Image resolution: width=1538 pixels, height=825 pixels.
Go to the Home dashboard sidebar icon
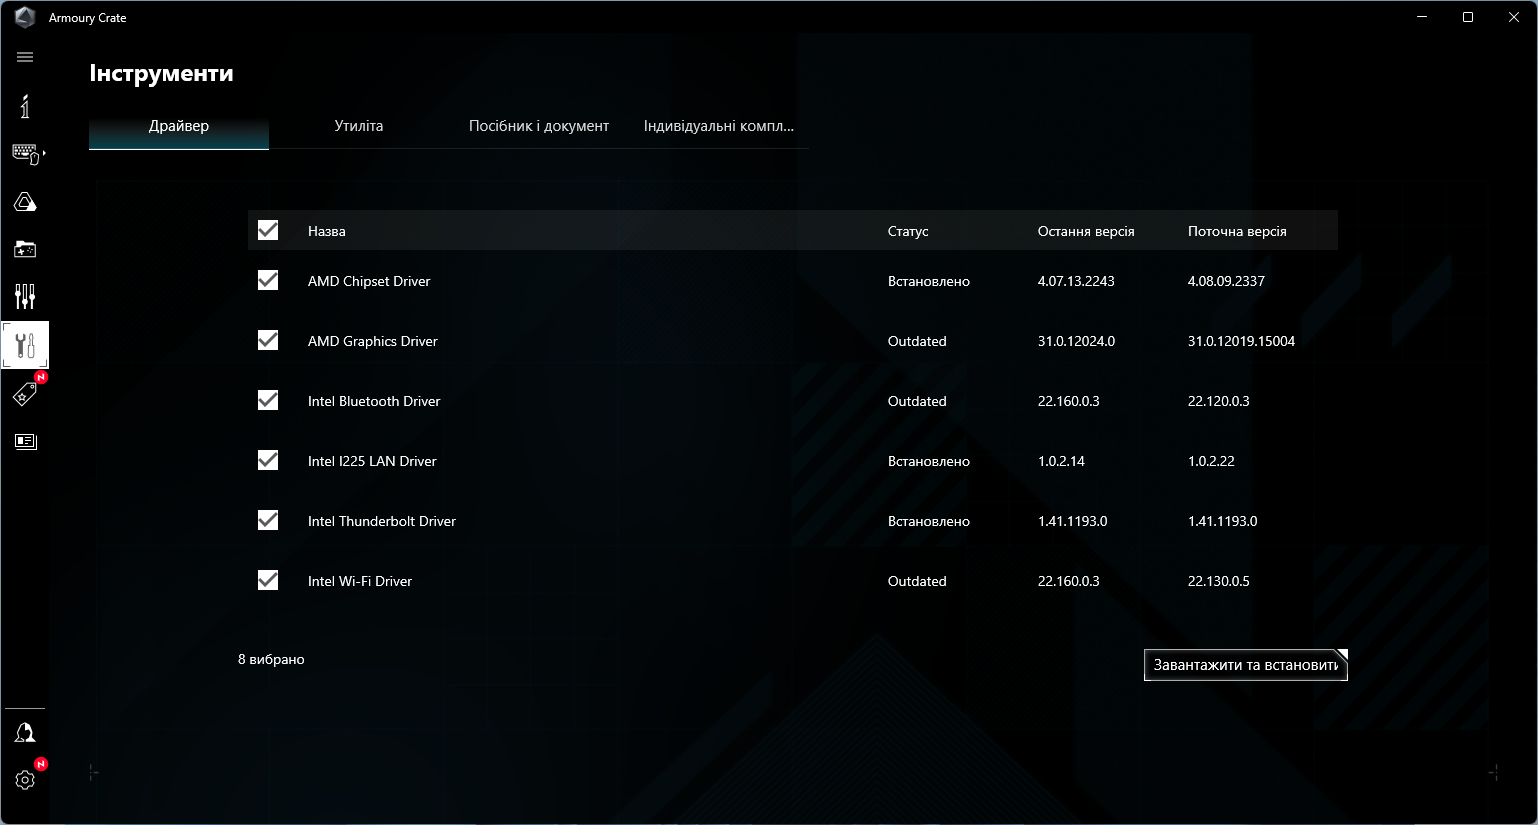tap(25, 106)
